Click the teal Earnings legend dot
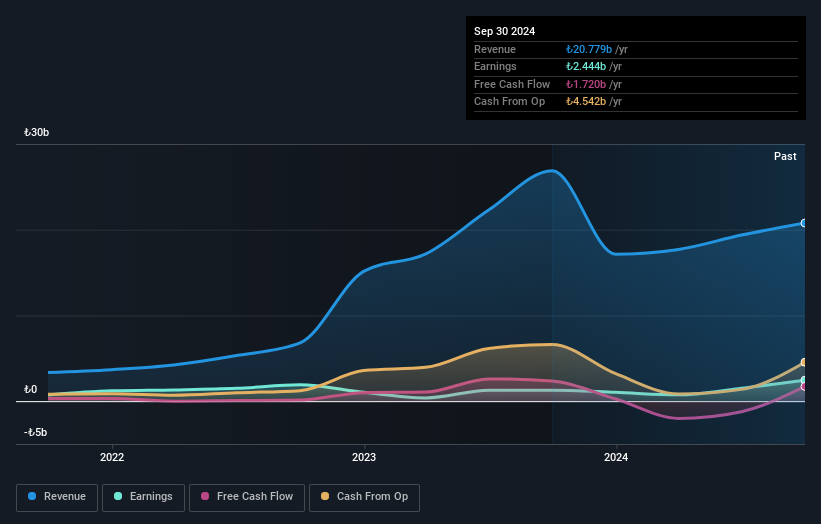This screenshot has width=821, height=524. tap(118, 496)
